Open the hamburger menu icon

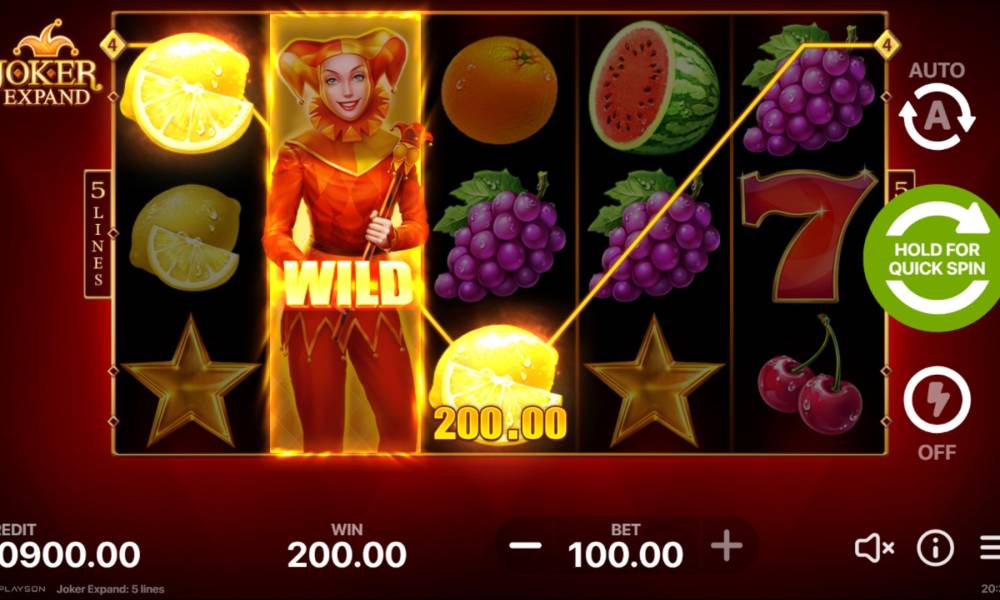990,548
